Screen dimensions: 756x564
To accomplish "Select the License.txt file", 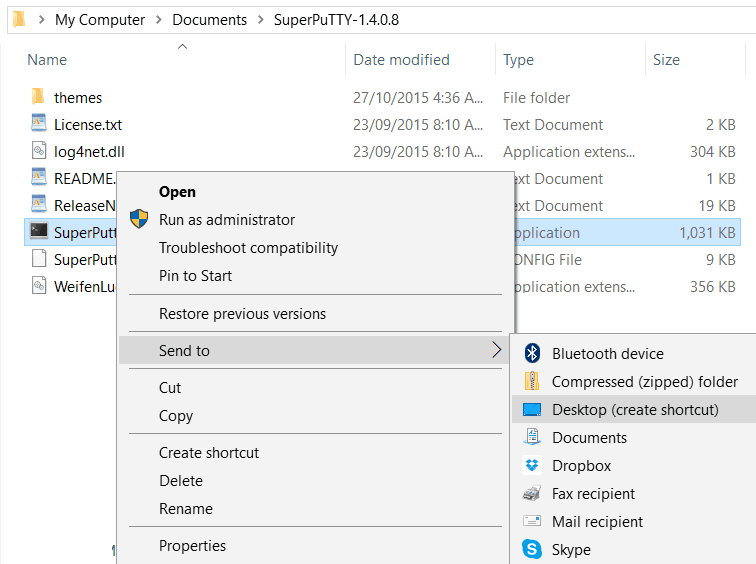I will click(88, 124).
